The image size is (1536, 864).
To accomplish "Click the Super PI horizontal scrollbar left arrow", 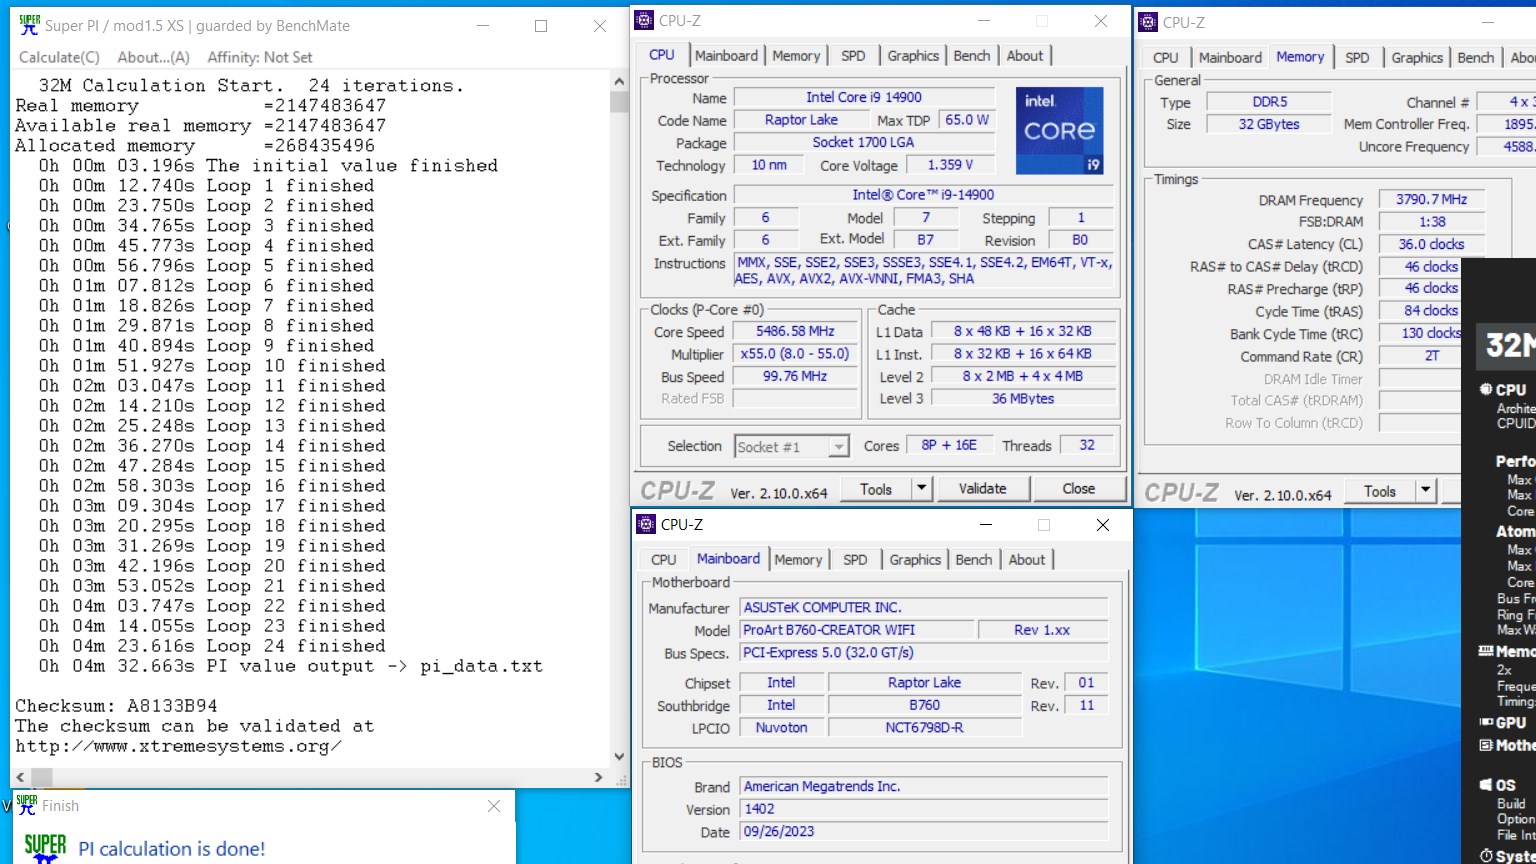I will [x=20, y=777].
